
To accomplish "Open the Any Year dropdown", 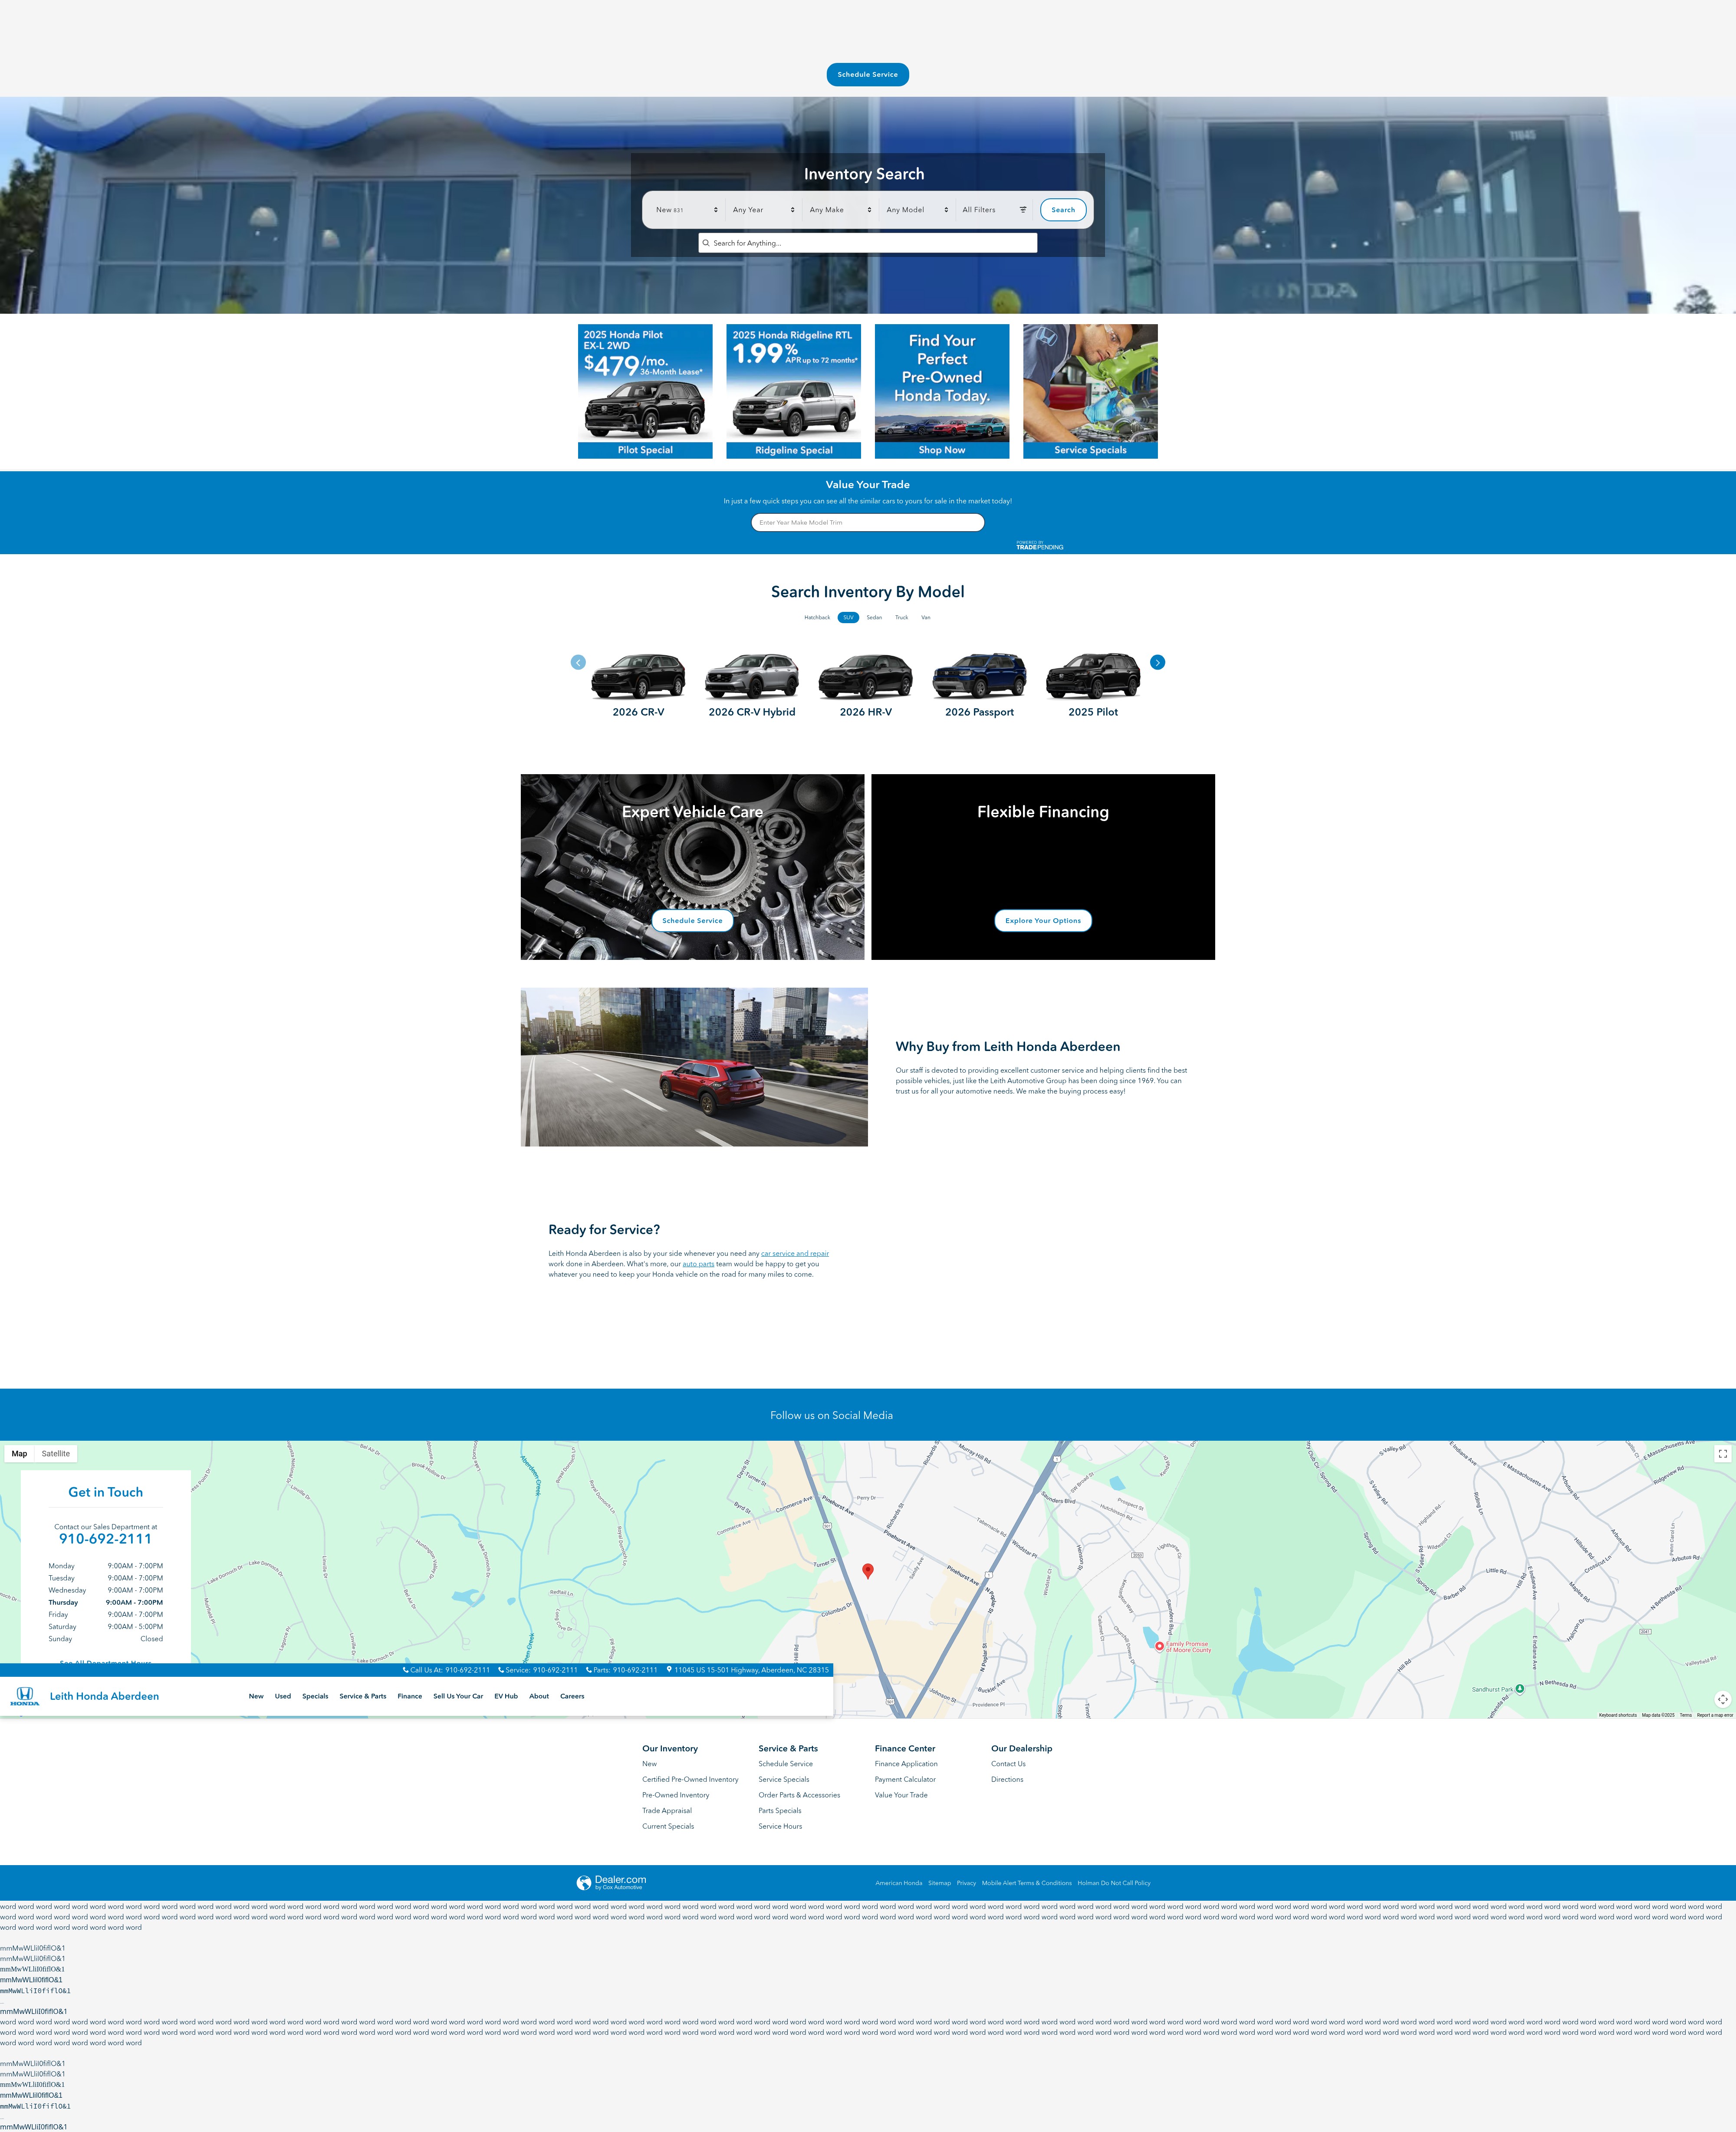I will tap(763, 210).
